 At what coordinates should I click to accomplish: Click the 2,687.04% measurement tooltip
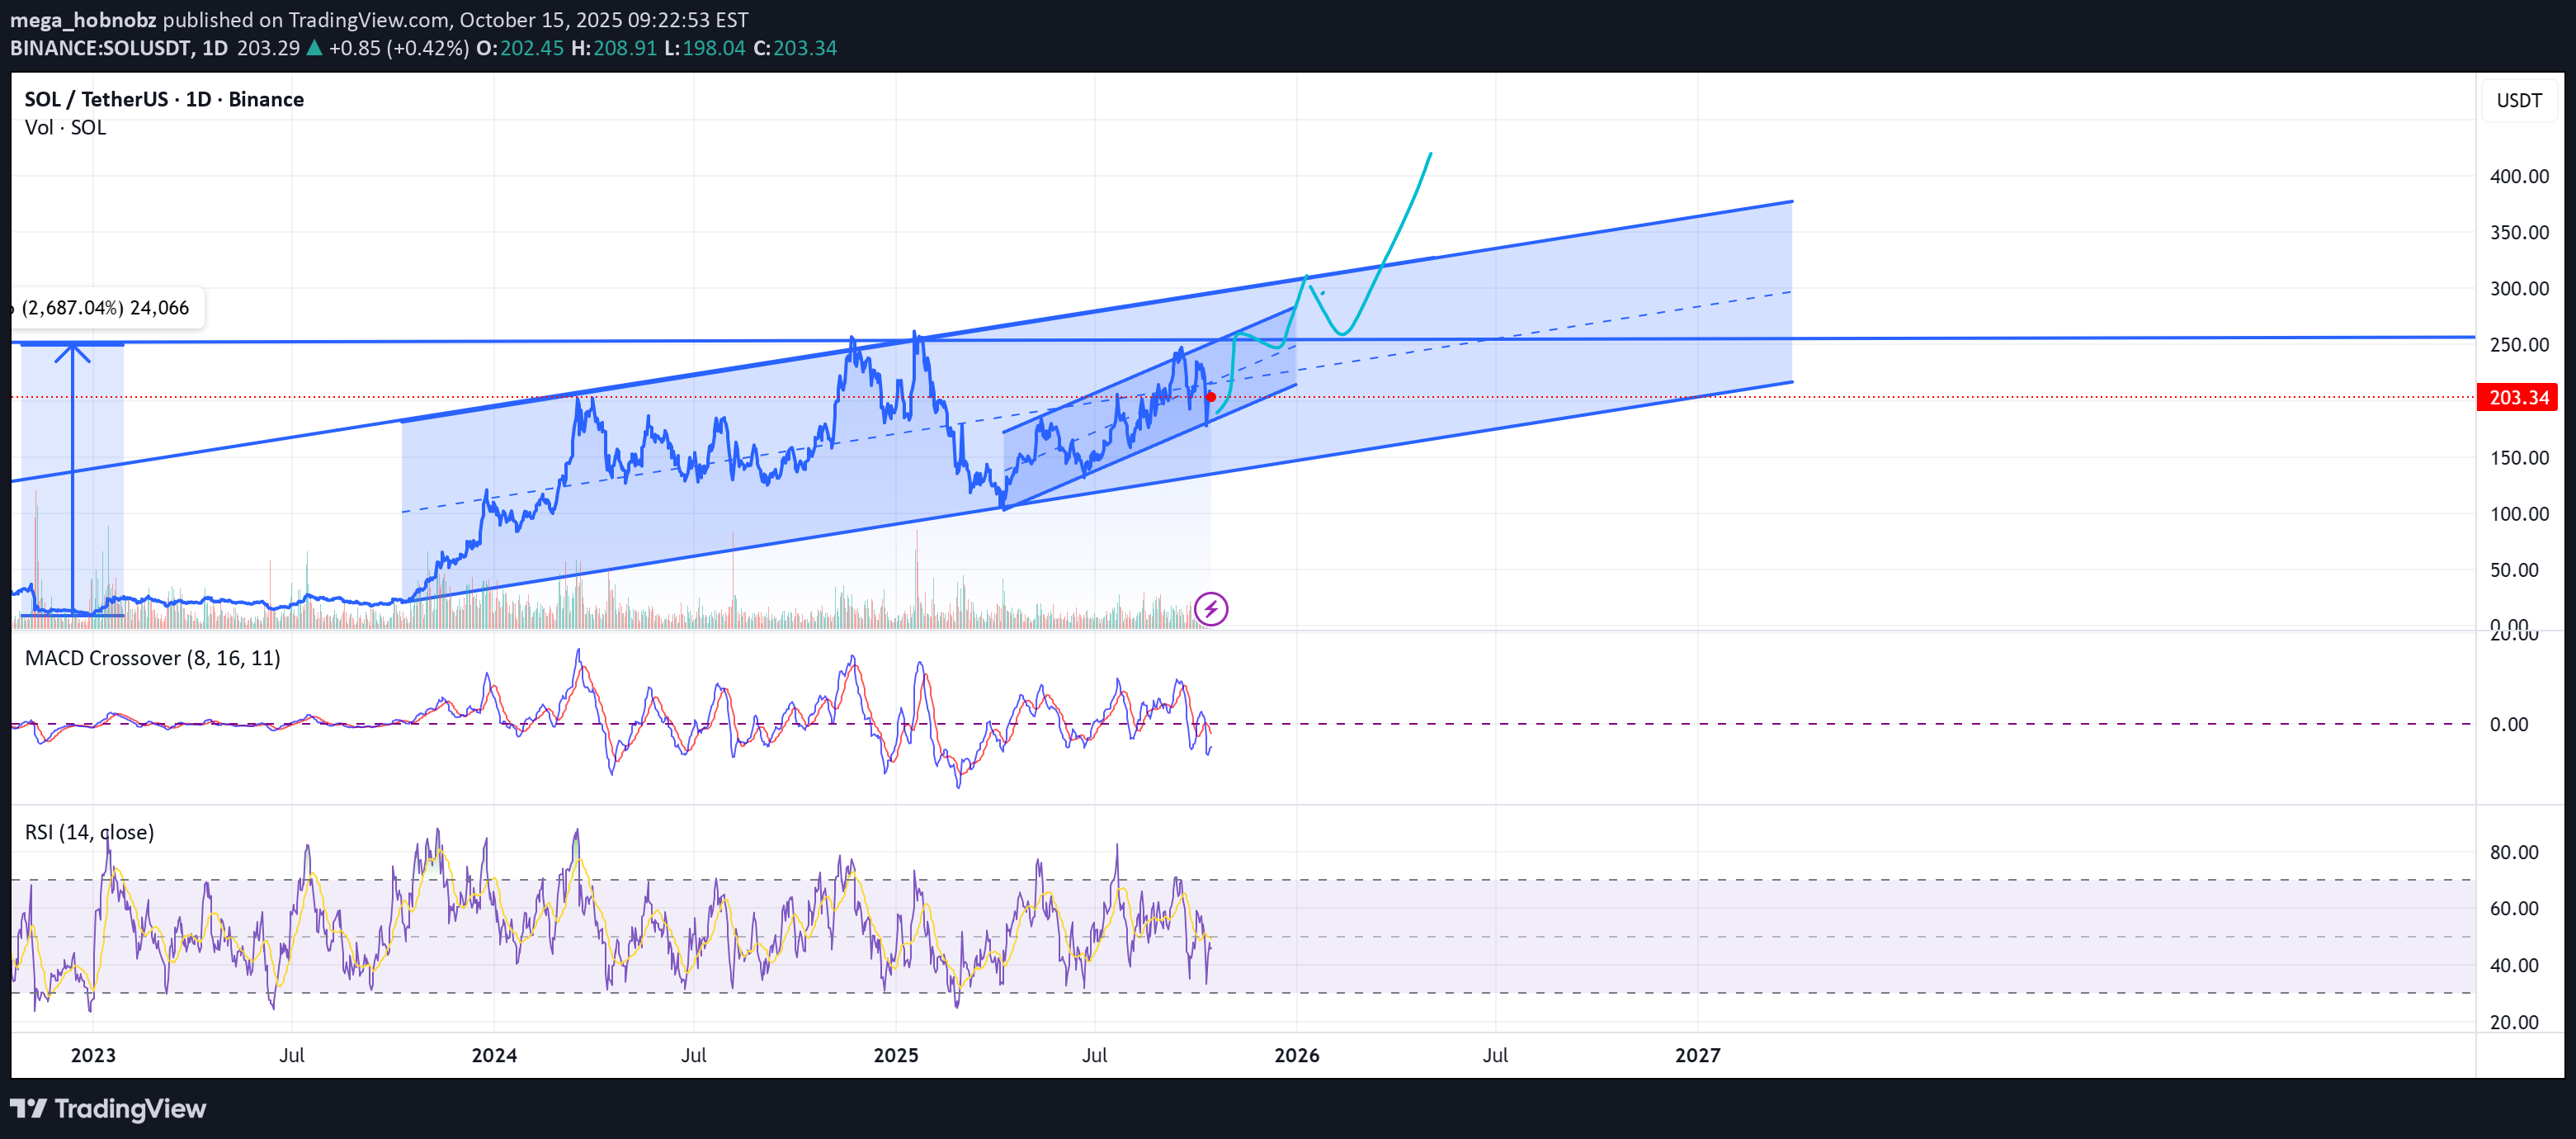[x=106, y=308]
